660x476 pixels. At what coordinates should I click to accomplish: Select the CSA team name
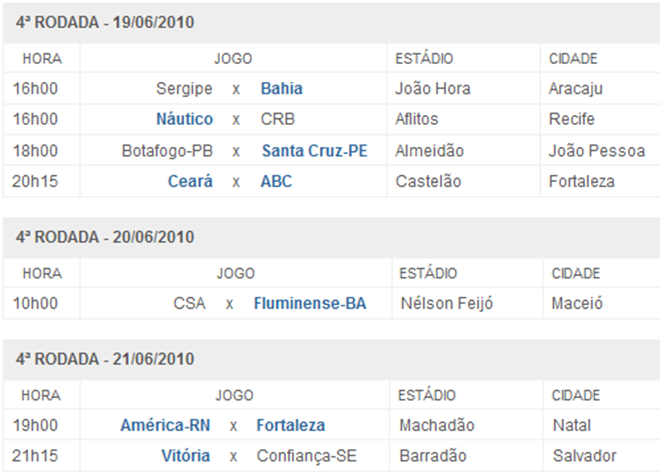point(189,303)
